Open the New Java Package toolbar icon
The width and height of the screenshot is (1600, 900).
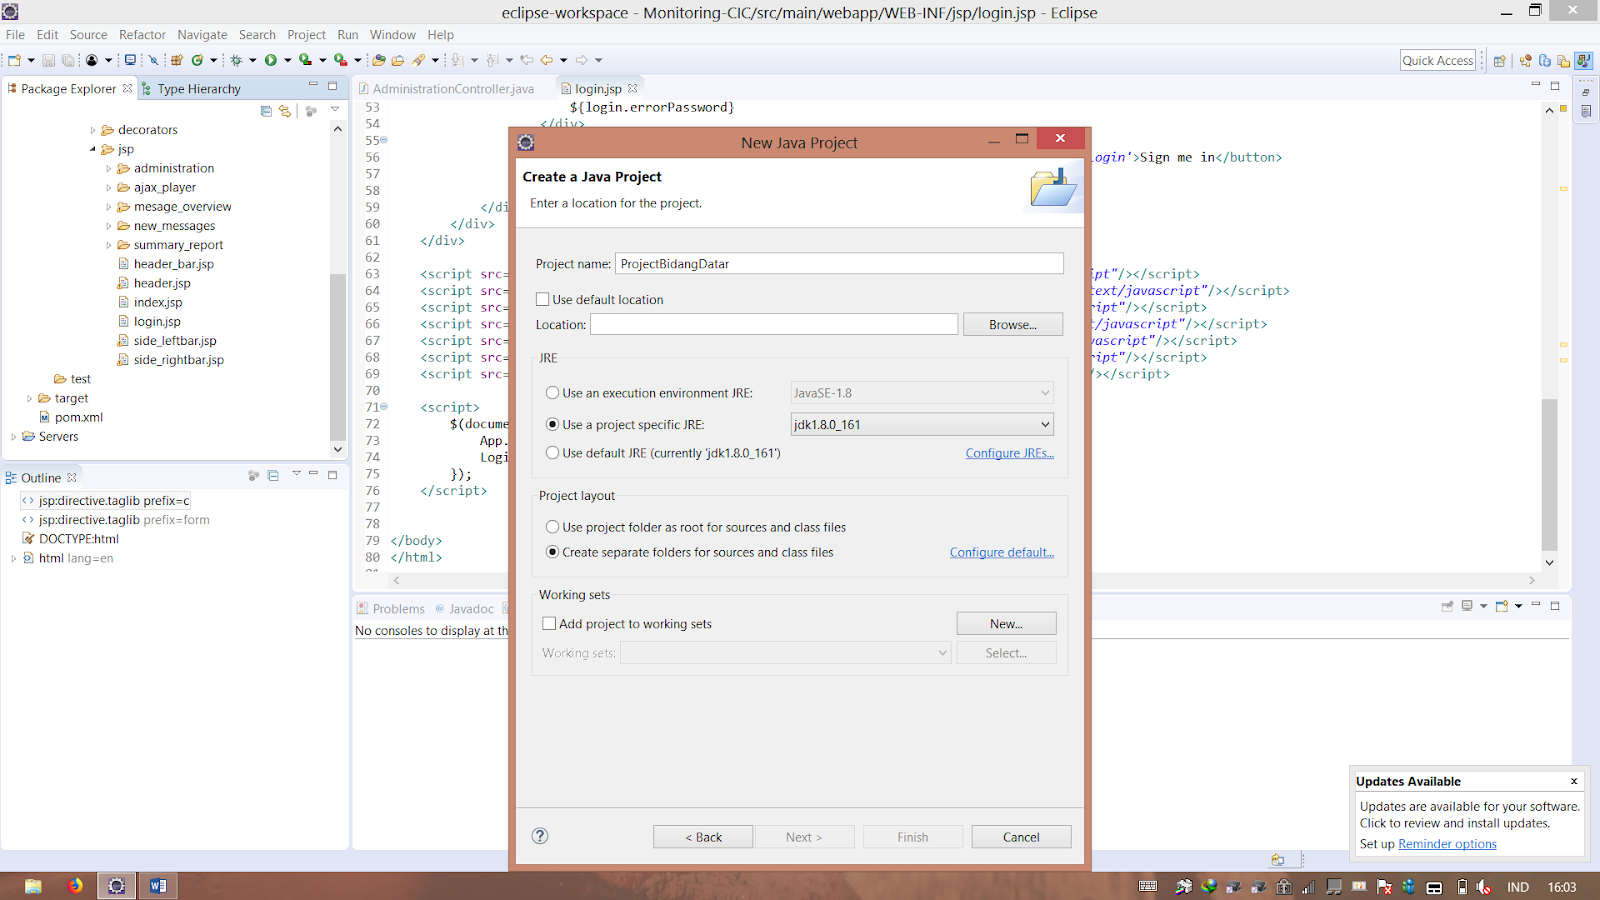coord(177,59)
